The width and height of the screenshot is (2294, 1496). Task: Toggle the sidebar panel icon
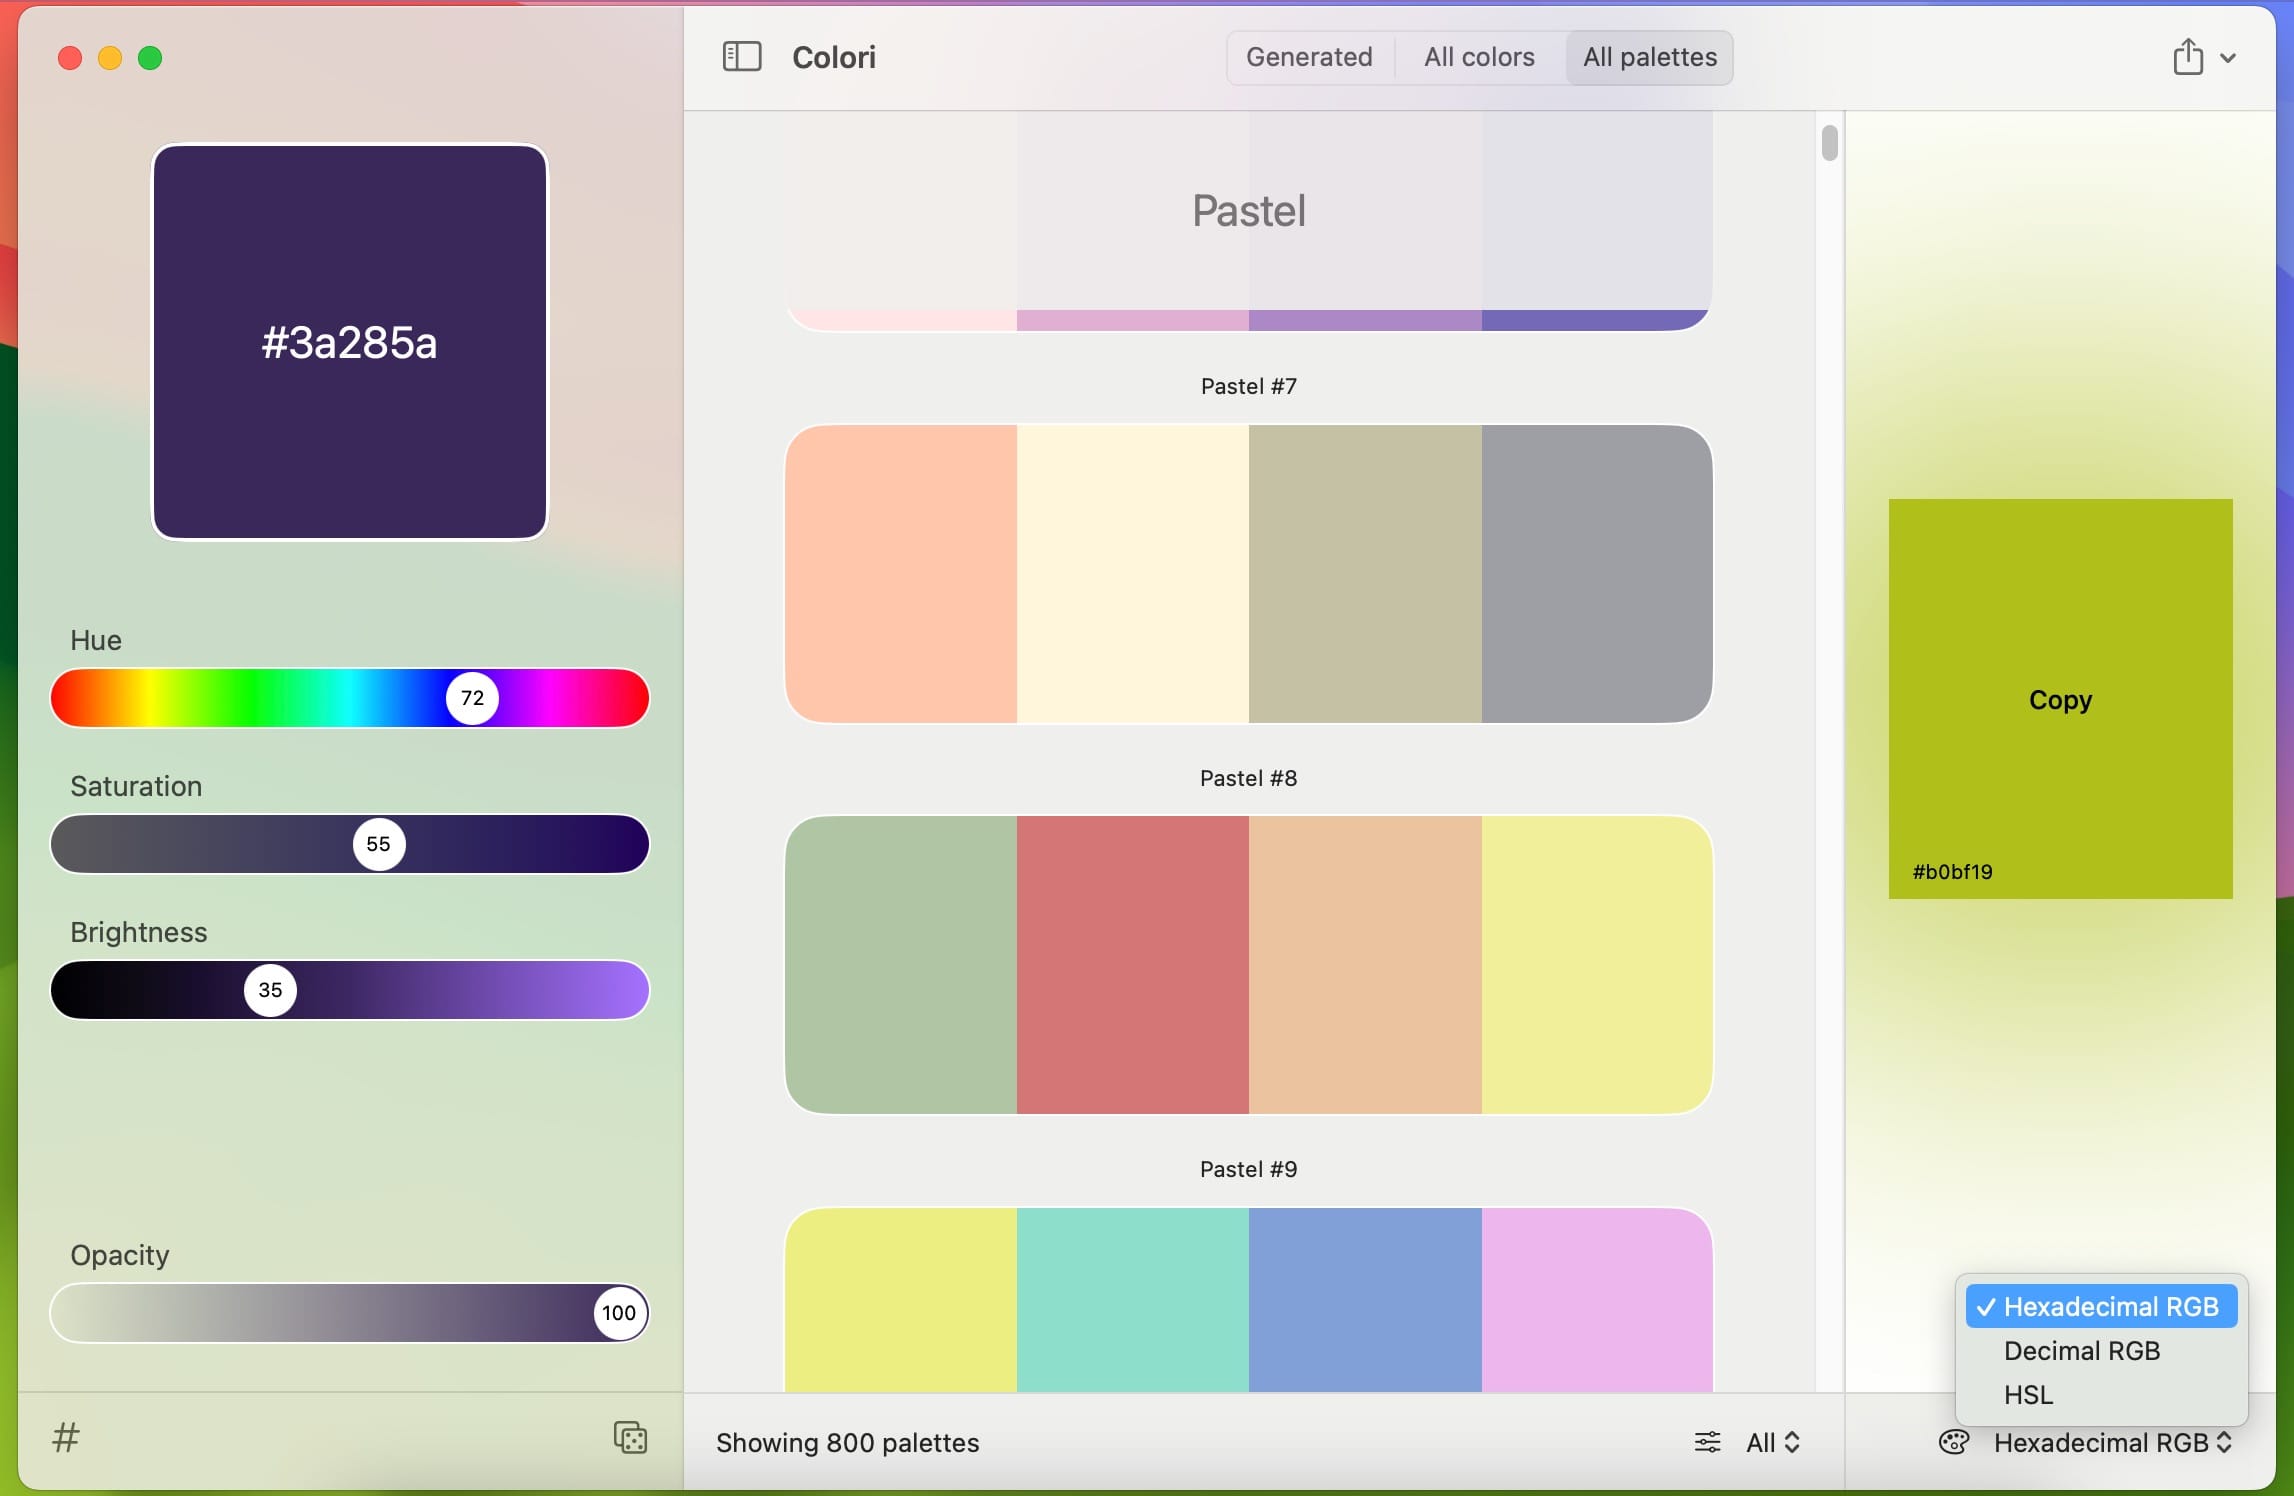point(742,57)
